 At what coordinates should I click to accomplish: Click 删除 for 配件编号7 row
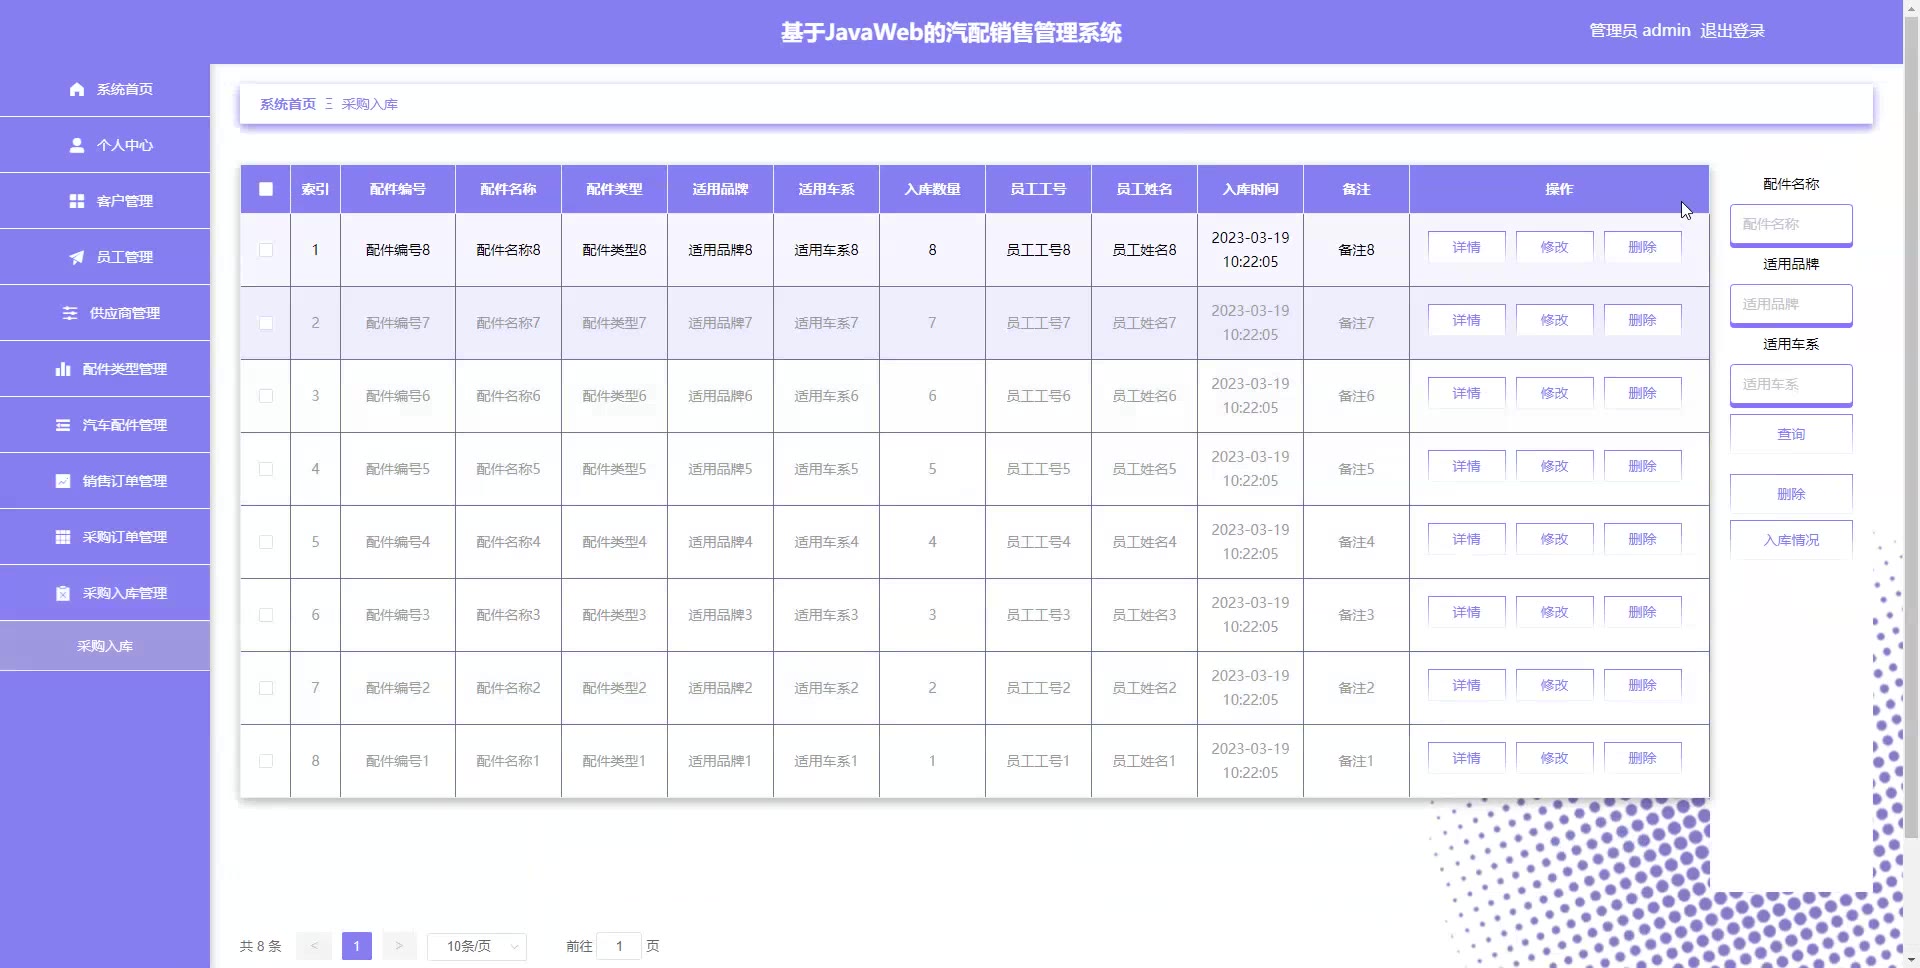pos(1642,320)
